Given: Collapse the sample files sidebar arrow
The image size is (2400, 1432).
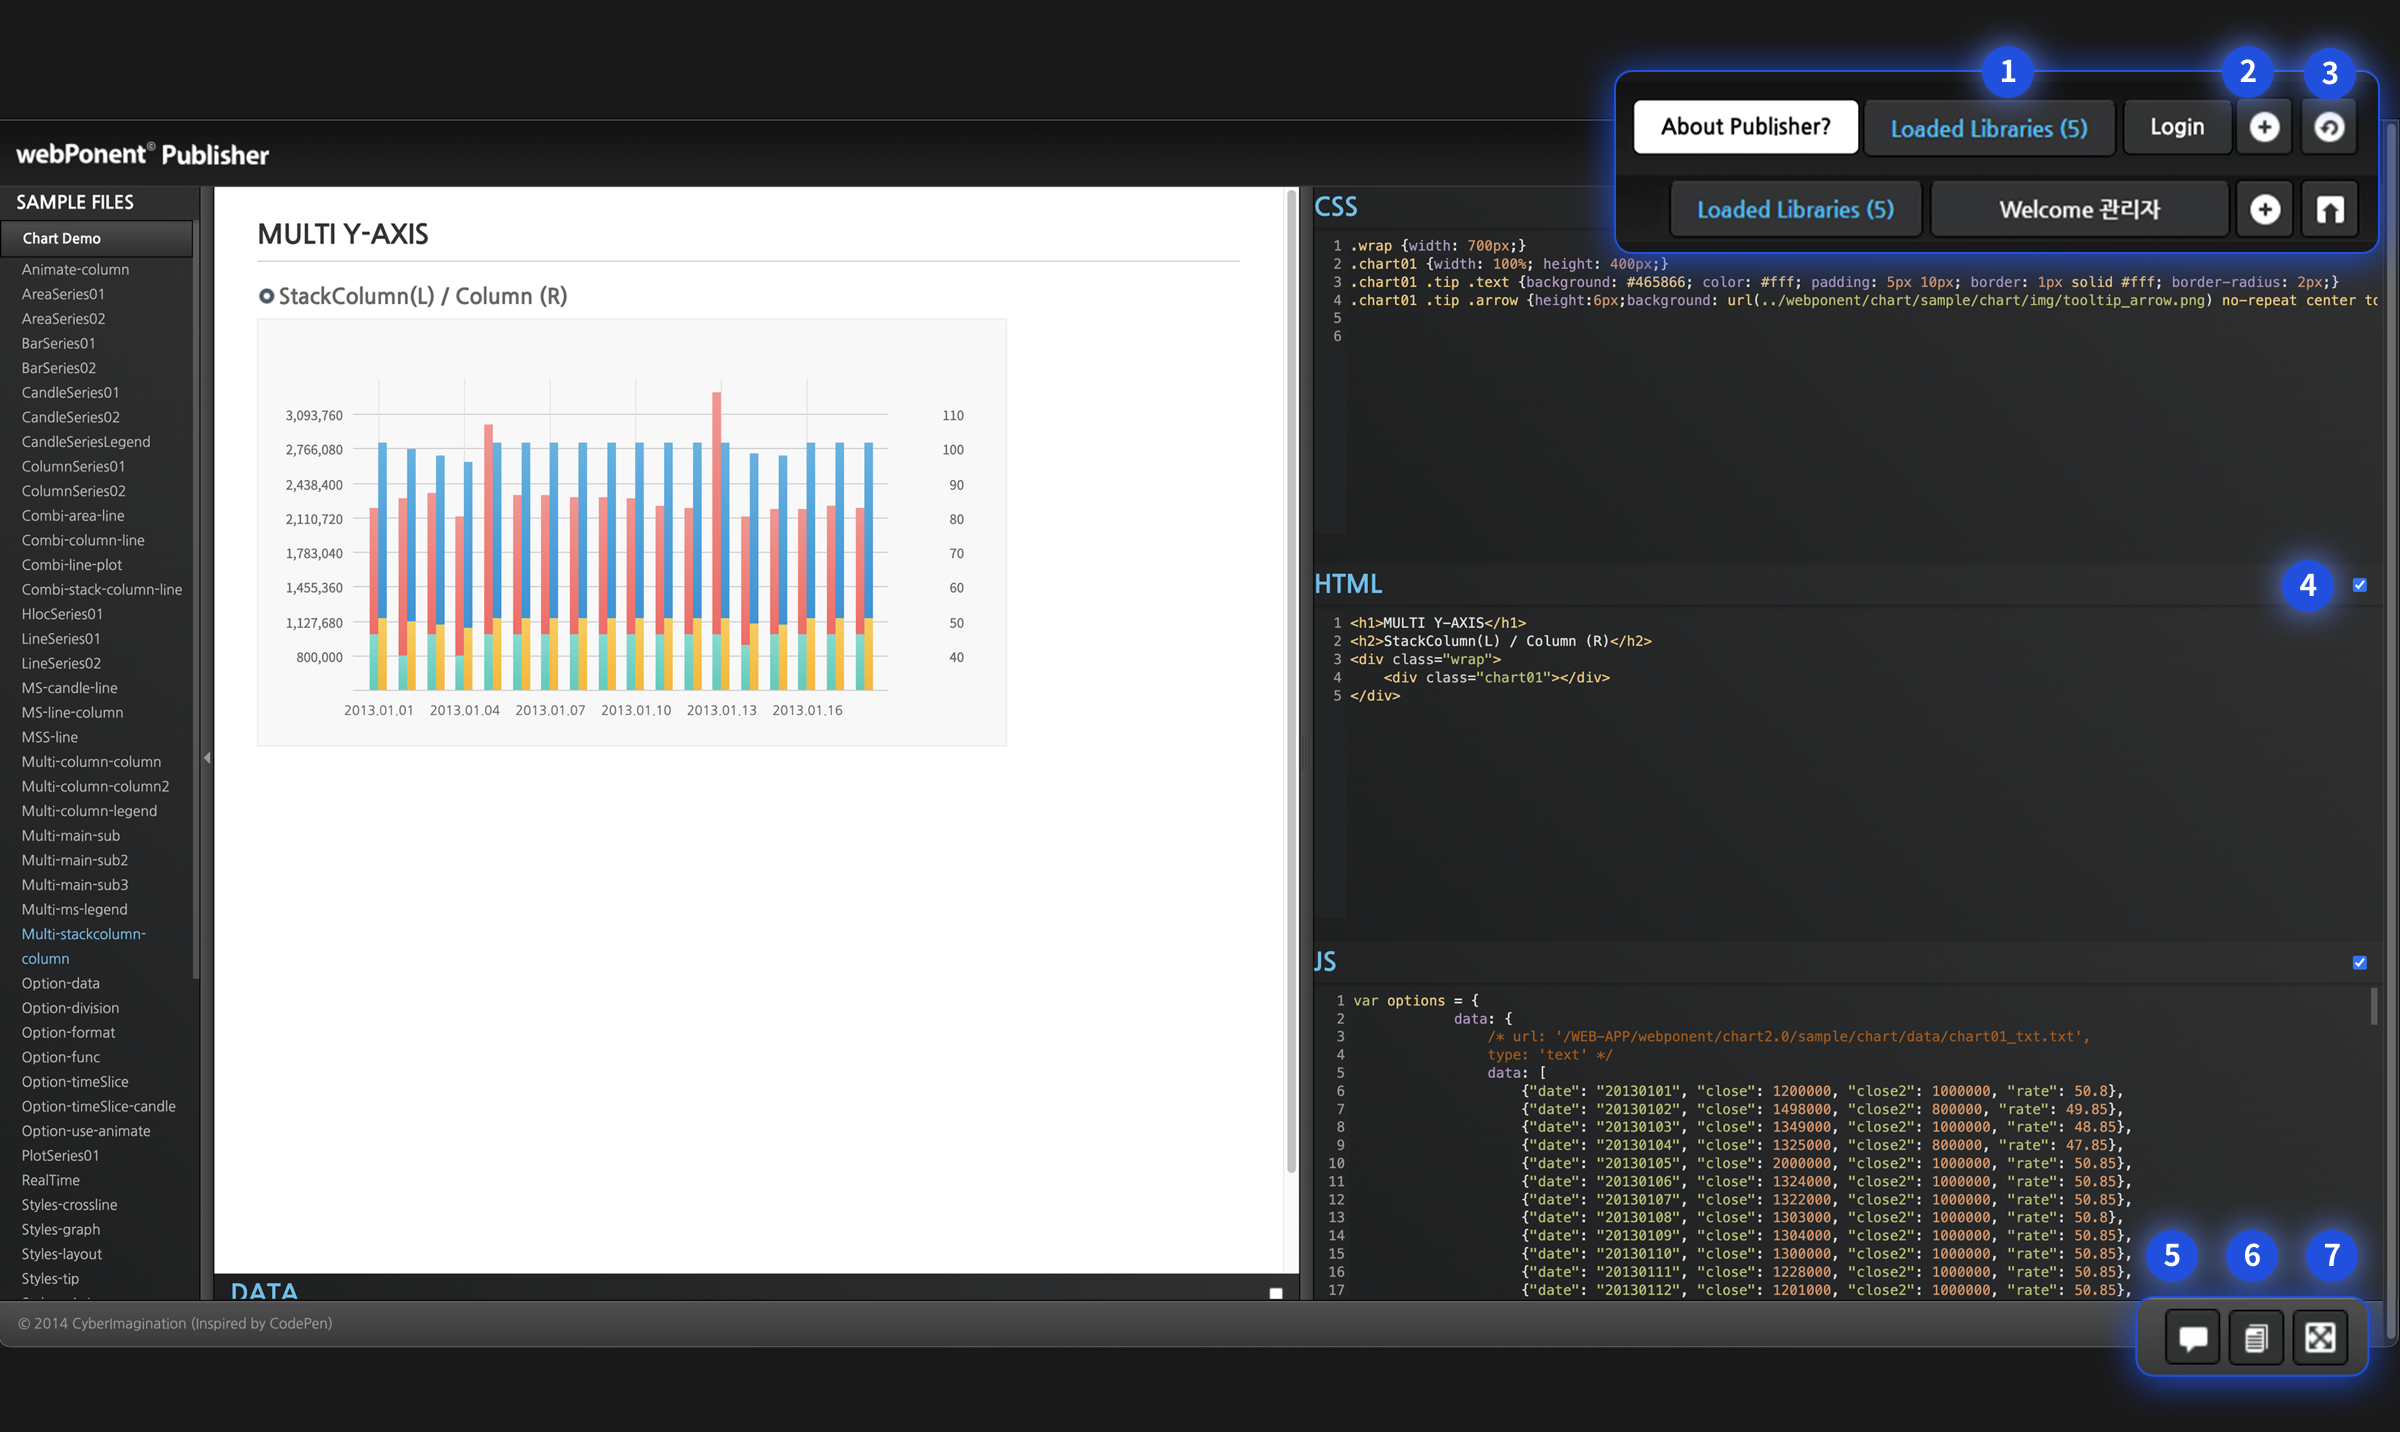Looking at the screenshot, I should coord(207,758).
